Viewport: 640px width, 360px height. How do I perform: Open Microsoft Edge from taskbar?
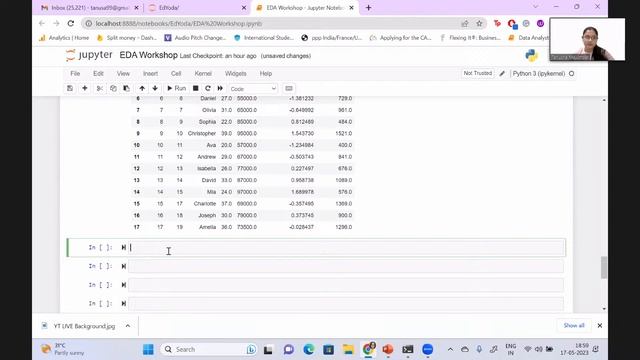tap(309, 349)
